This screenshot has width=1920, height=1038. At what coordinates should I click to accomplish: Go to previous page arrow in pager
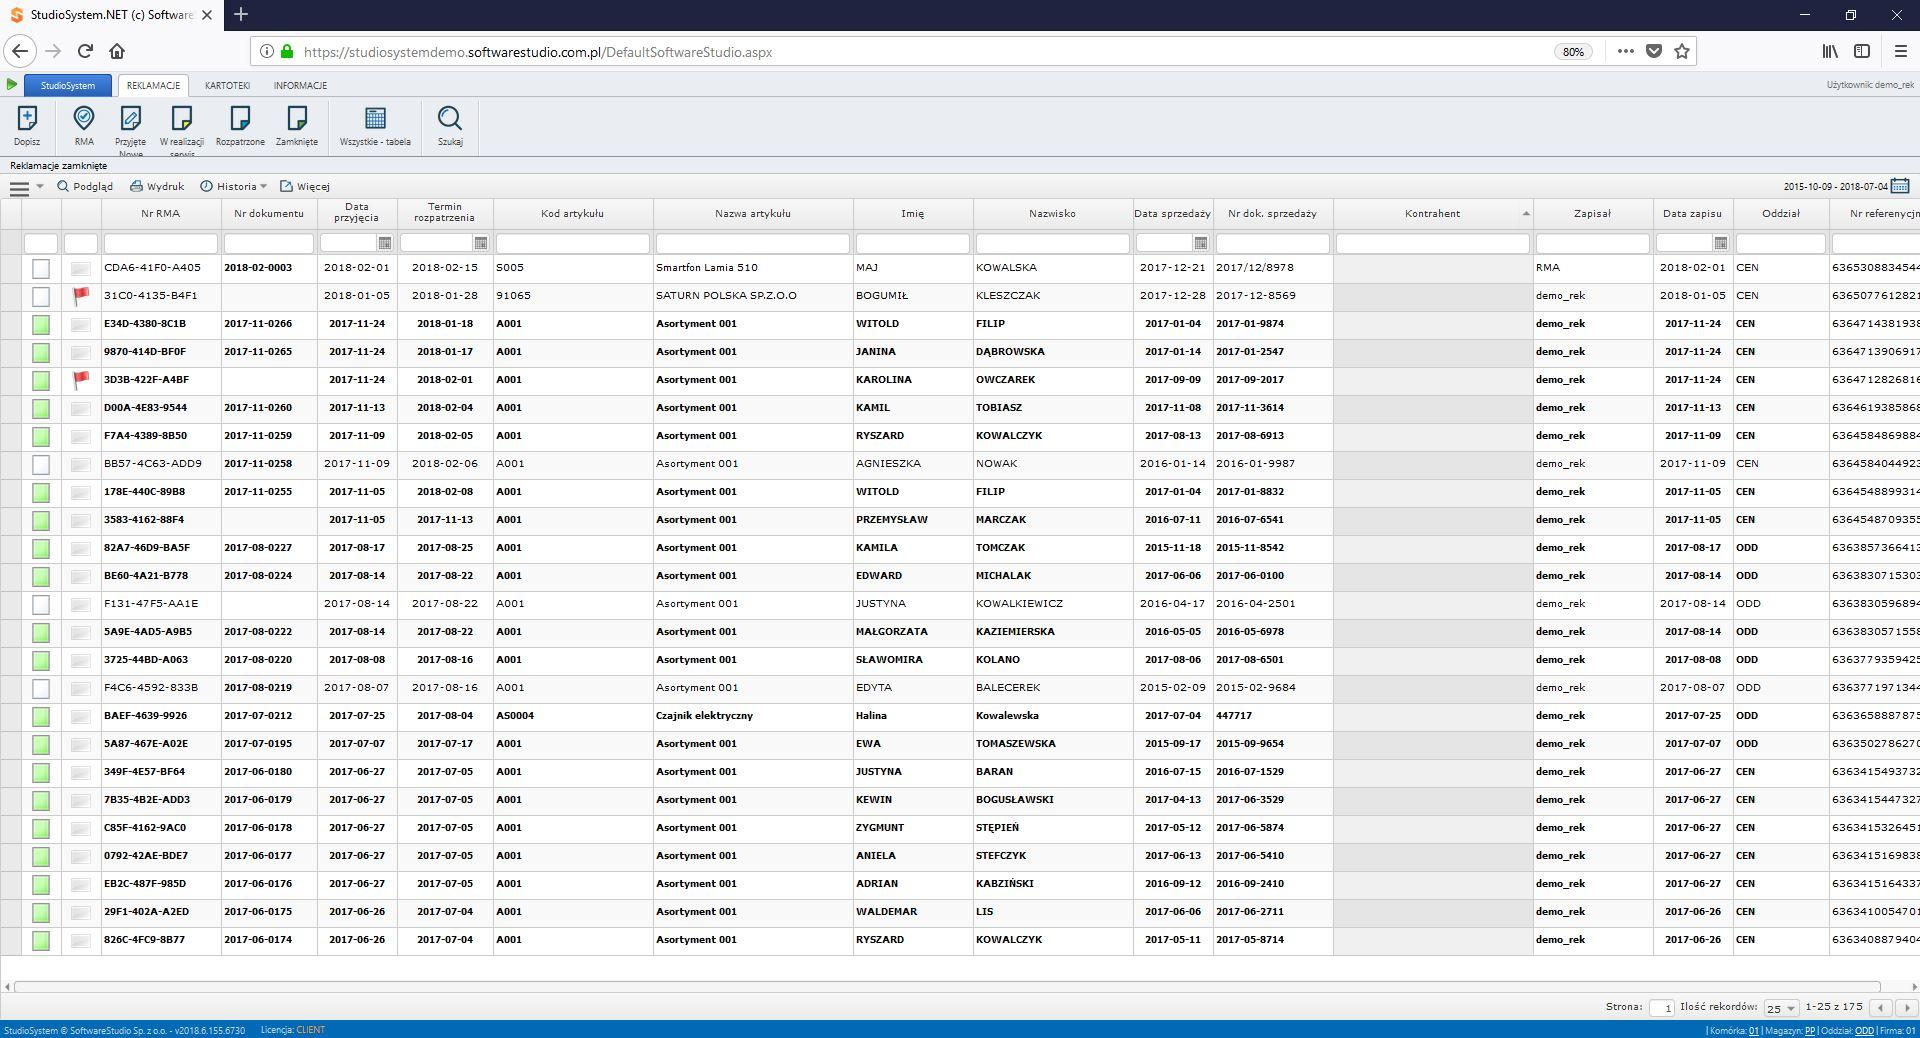coord(1882,1008)
